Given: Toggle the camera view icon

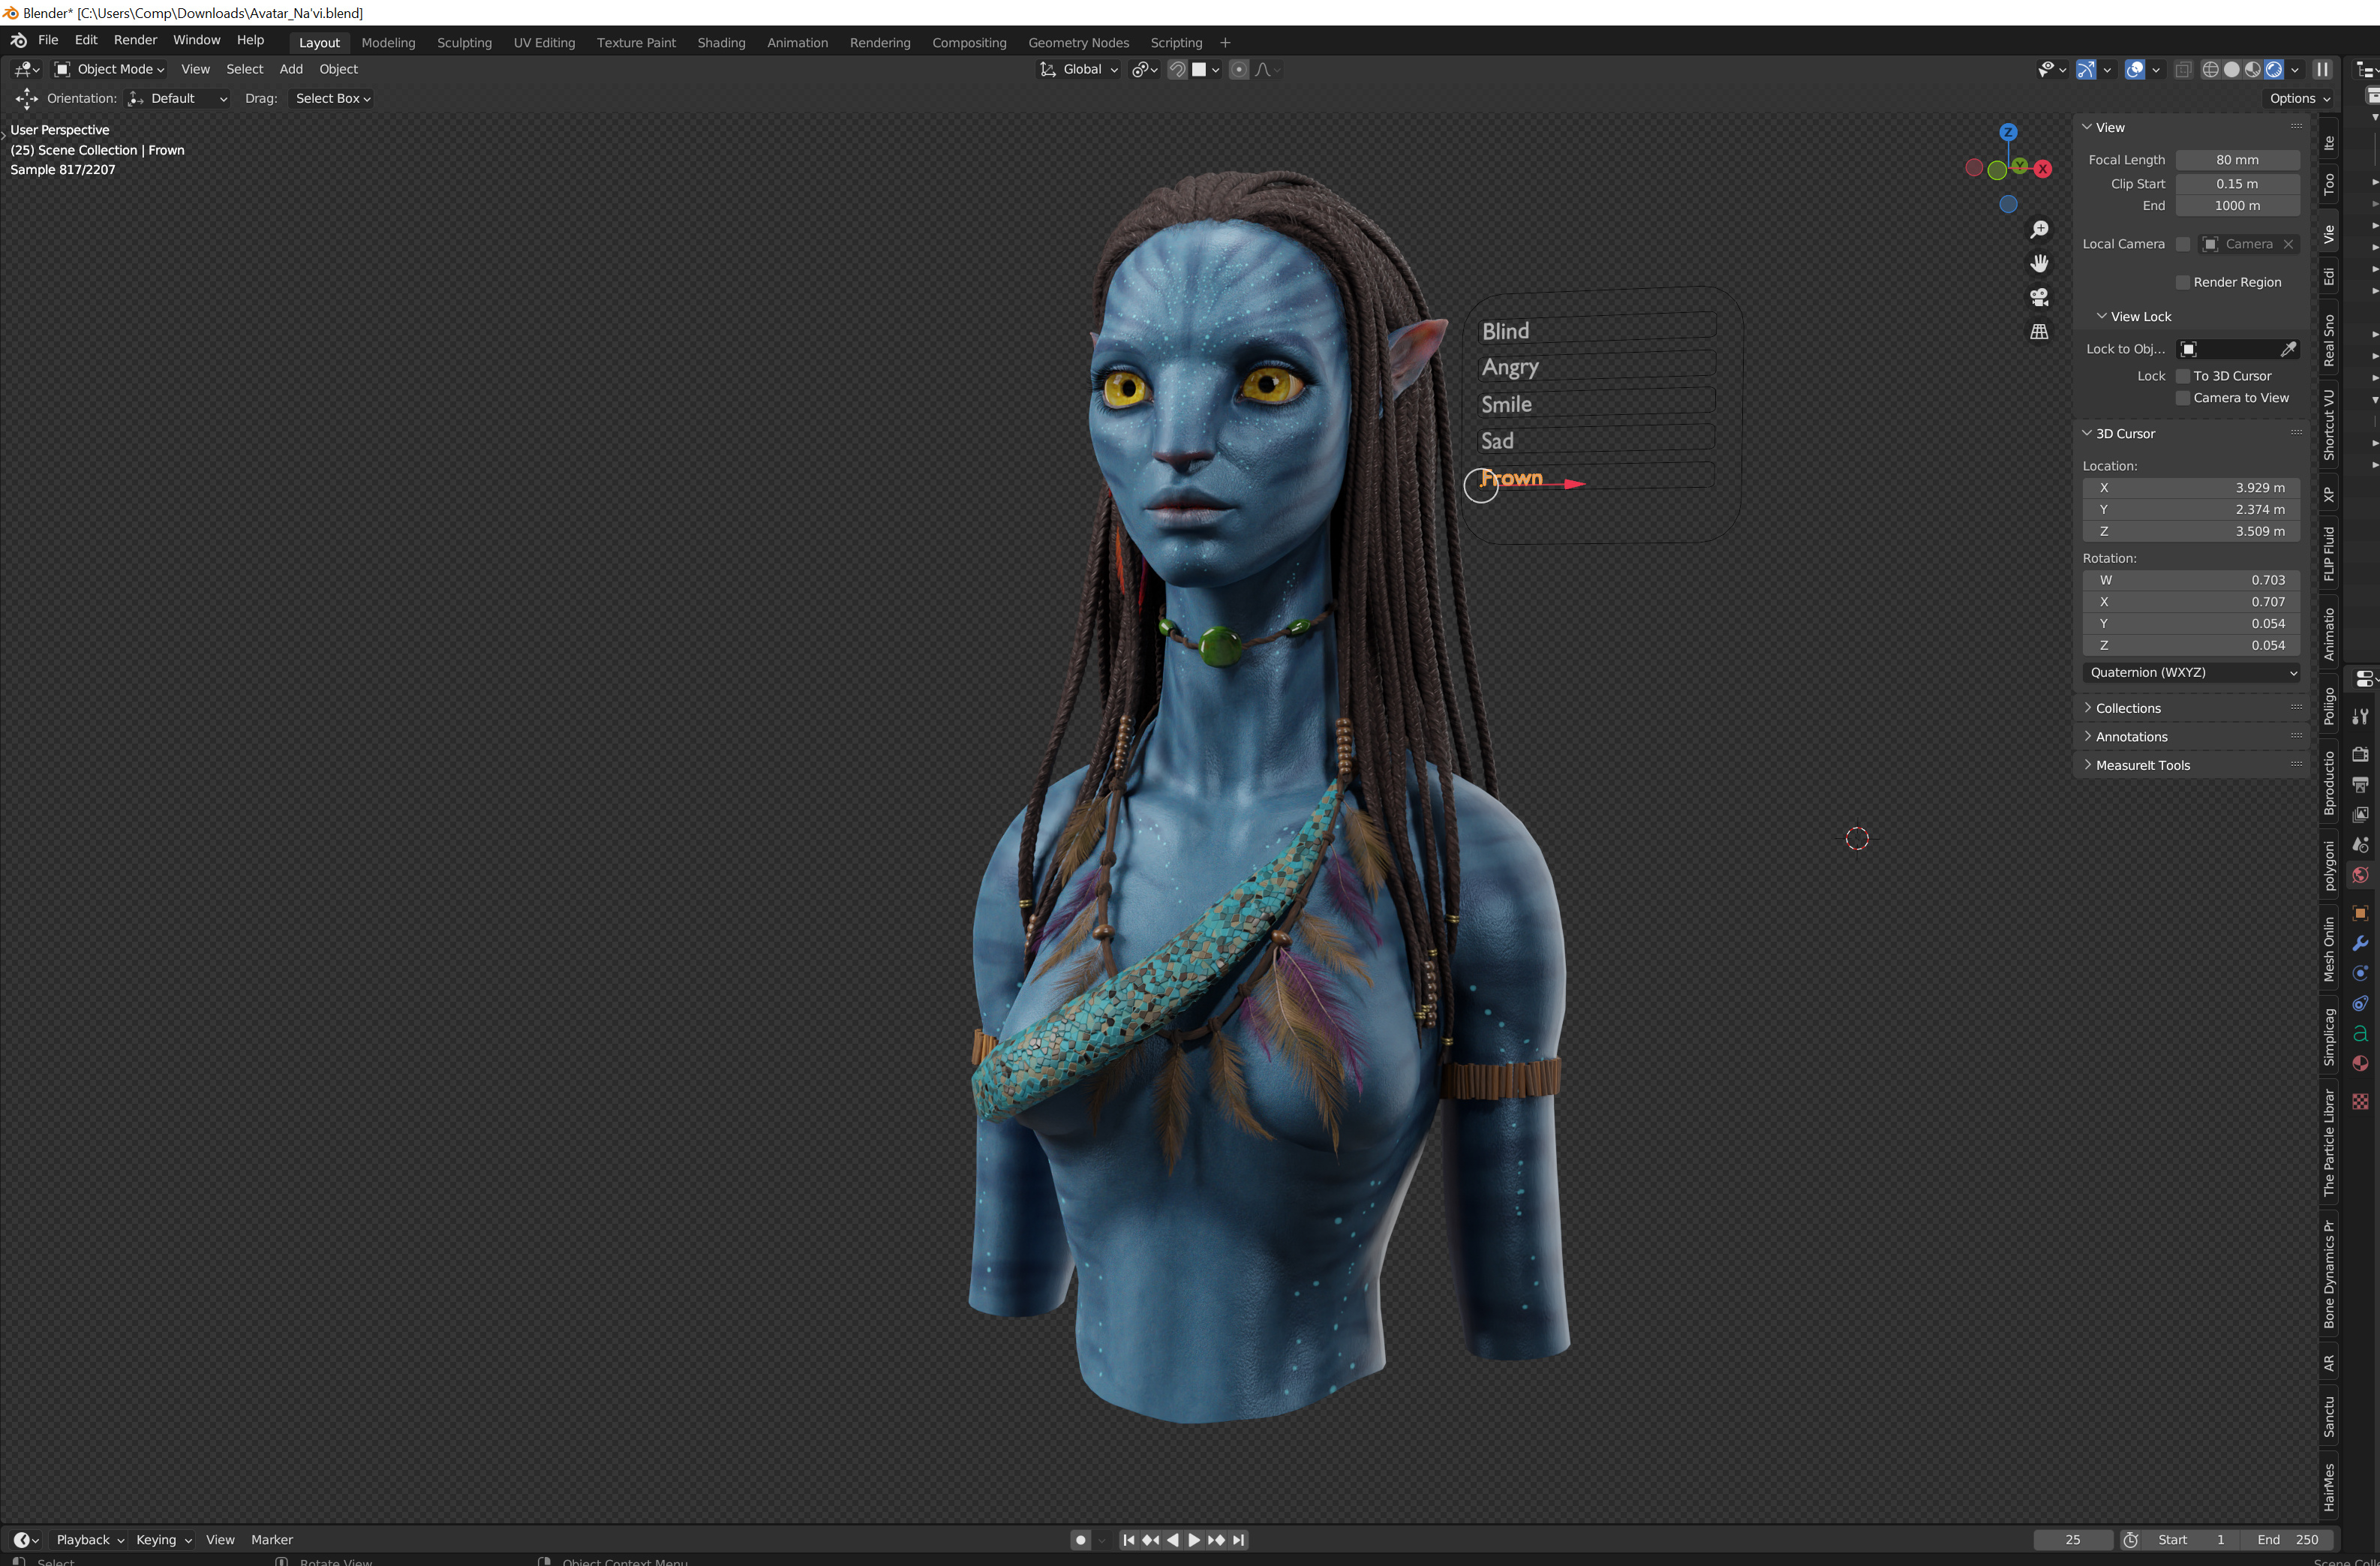Looking at the screenshot, I should pos(2039,297).
